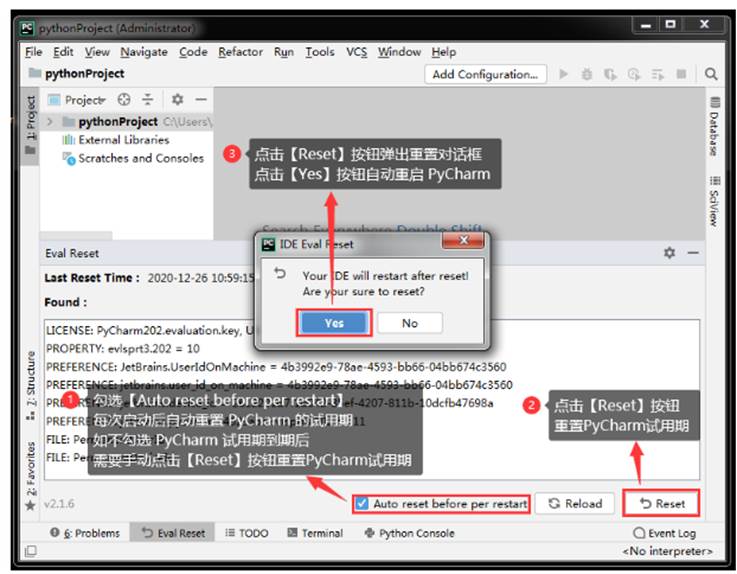The image size is (737, 574).
Task: Click the PROPERTY: evlsprt3.202 = 10 line
Action: pos(123,349)
